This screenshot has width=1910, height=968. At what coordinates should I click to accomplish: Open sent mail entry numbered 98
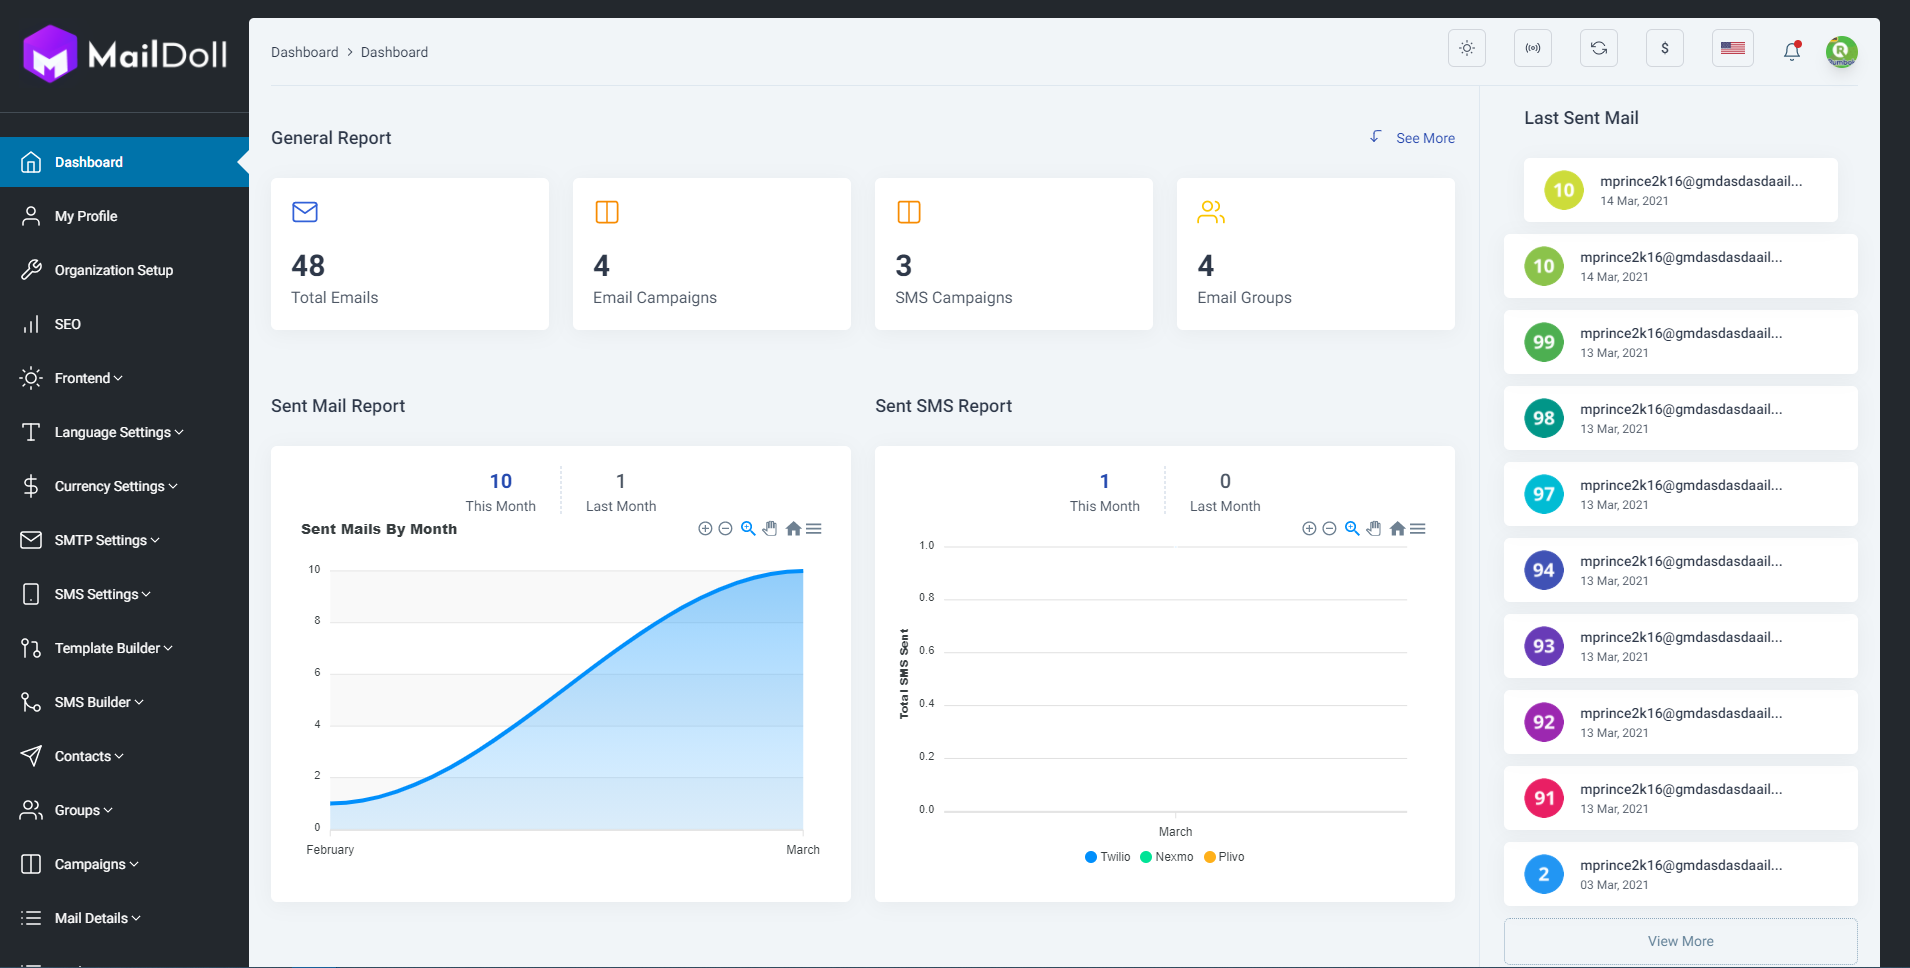tap(1680, 418)
